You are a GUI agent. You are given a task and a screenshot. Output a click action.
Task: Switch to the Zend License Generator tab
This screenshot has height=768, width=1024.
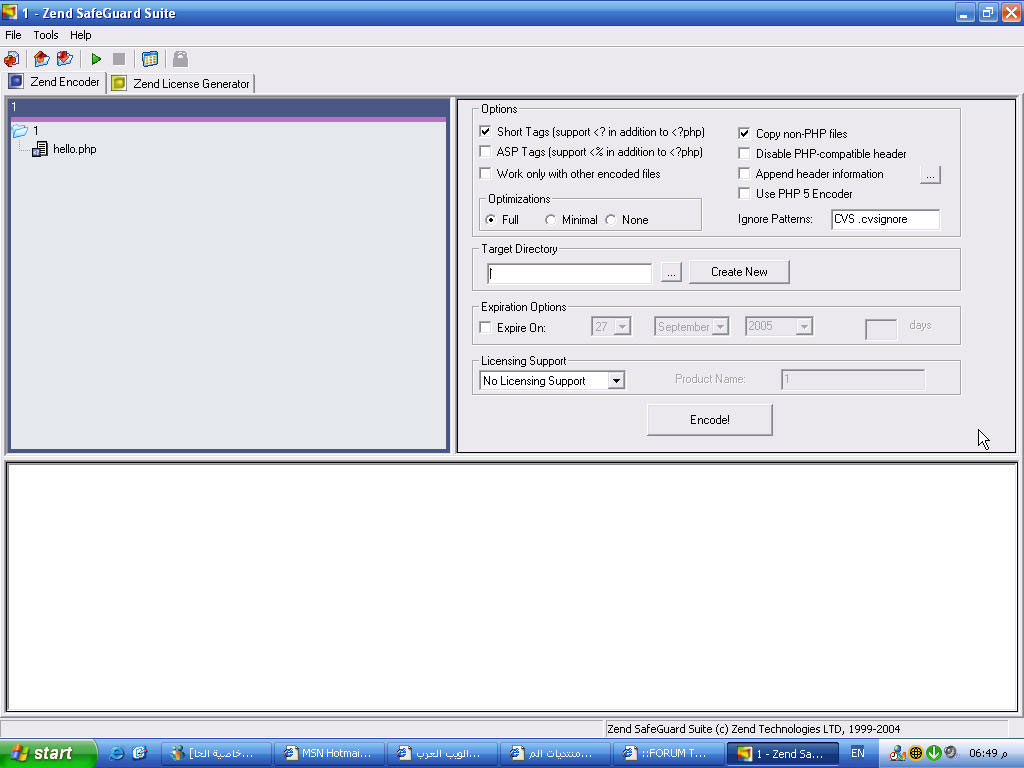tap(182, 83)
